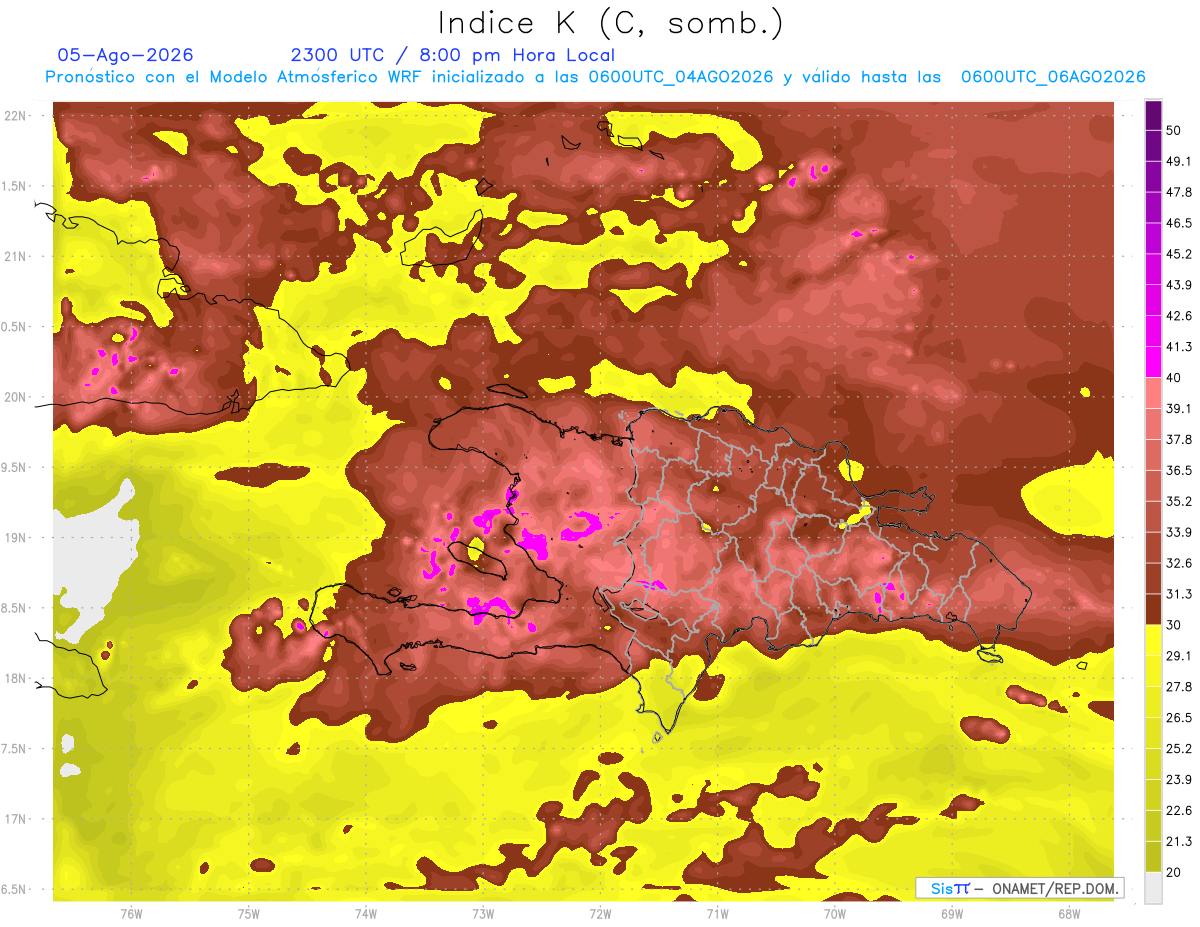The width and height of the screenshot is (1200, 927).
Task: Click the legend value '31.3'
Action: coord(1179,594)
